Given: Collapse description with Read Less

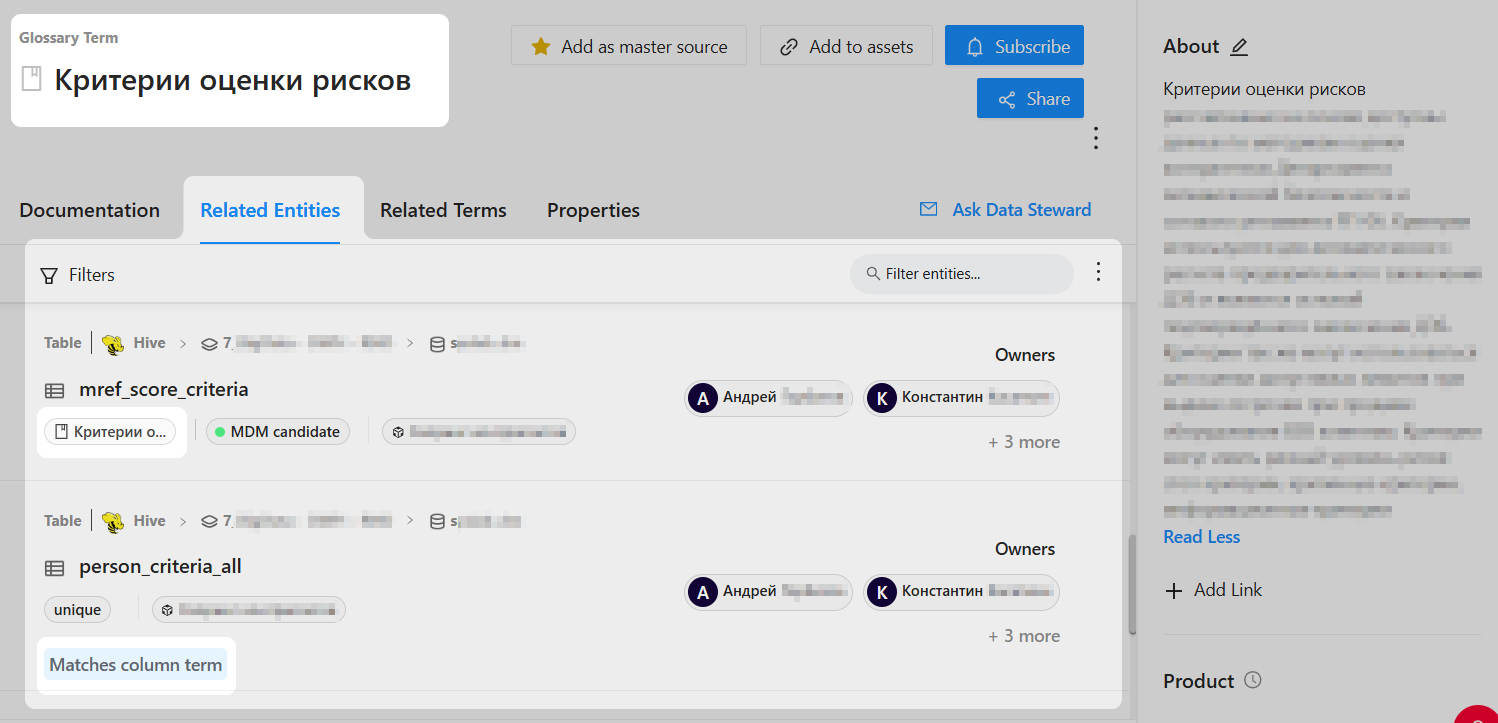Looking at the screenshot, I should click(1201, 537).
